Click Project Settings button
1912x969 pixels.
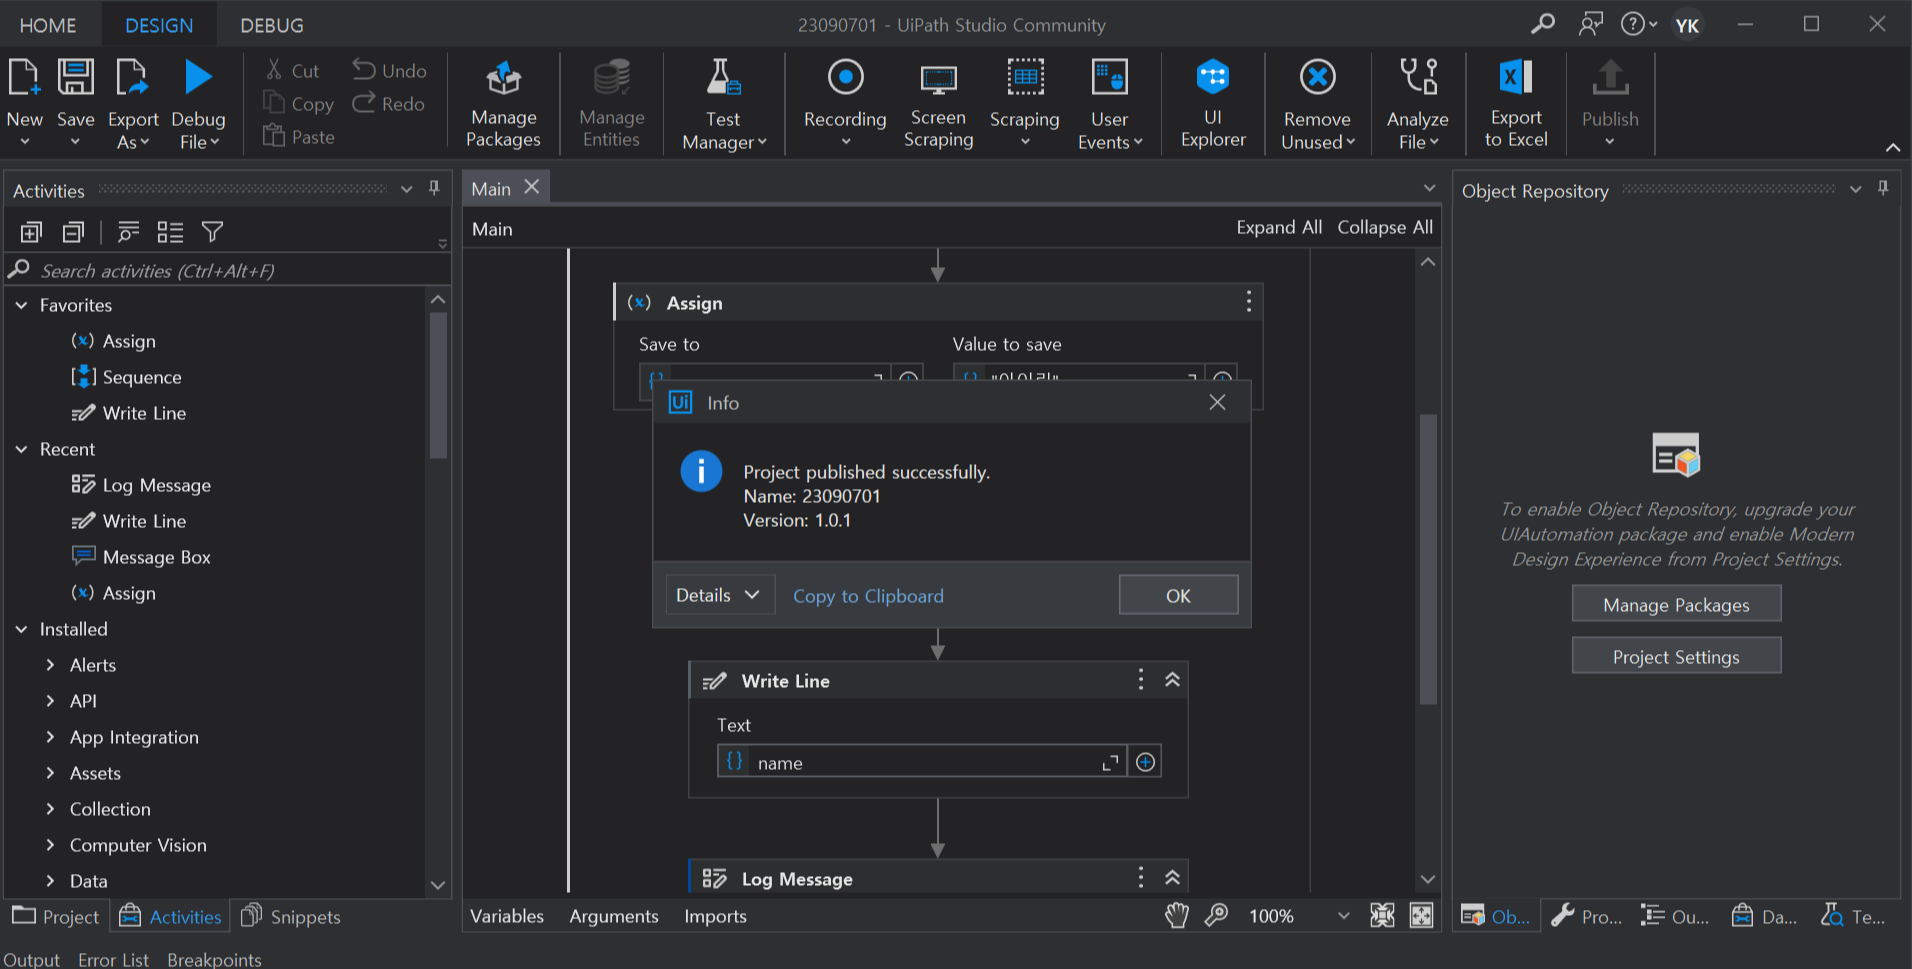[1676, 656]
